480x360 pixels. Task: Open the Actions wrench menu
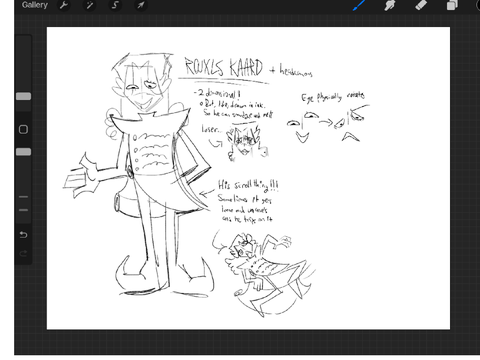[64, 5]
